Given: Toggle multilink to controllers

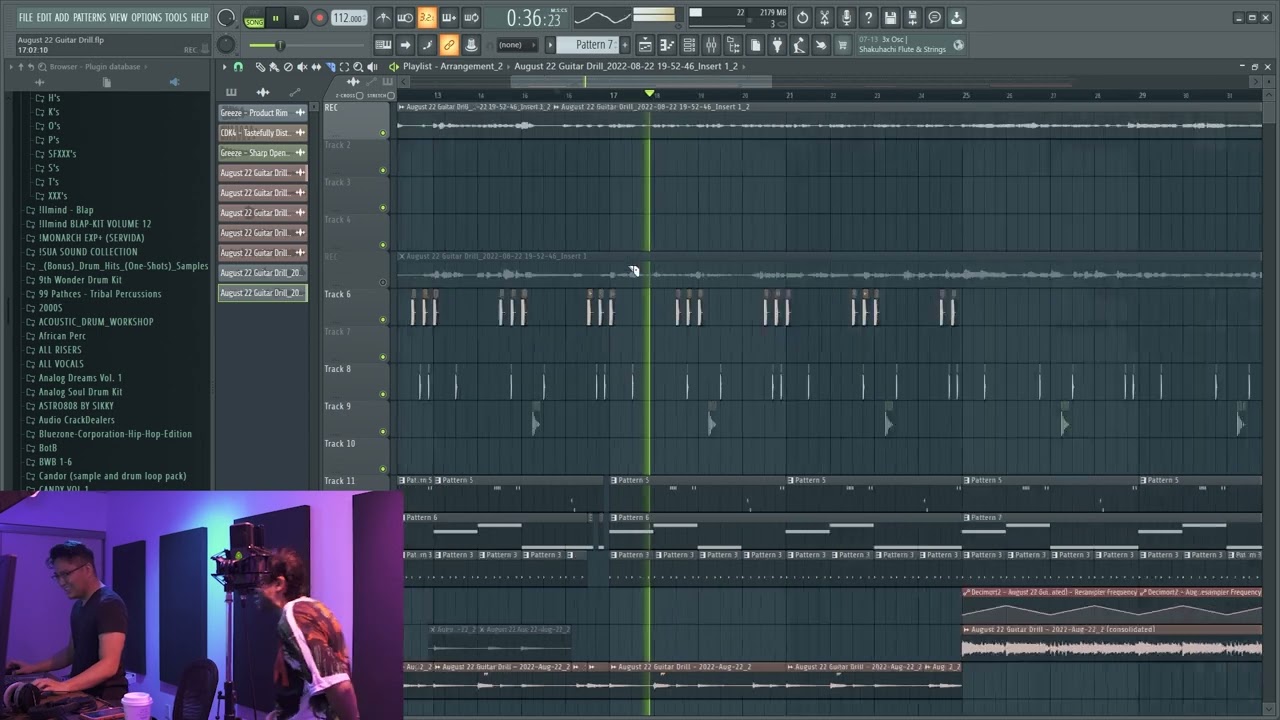Looking at the screenshot, I should (449, 45).
